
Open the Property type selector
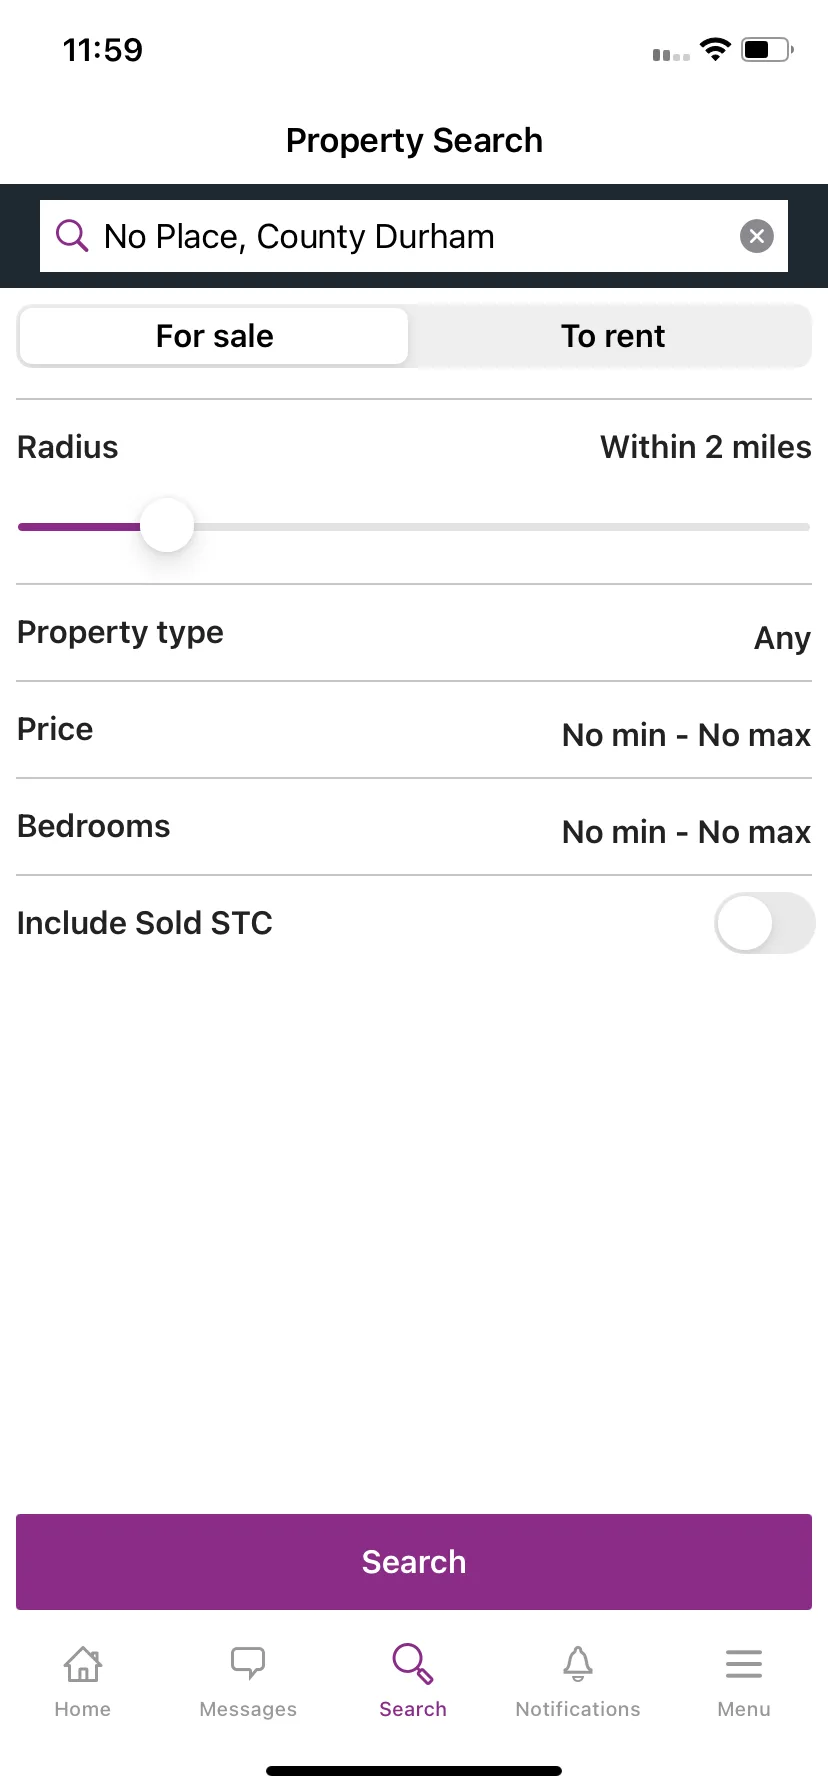414,633
